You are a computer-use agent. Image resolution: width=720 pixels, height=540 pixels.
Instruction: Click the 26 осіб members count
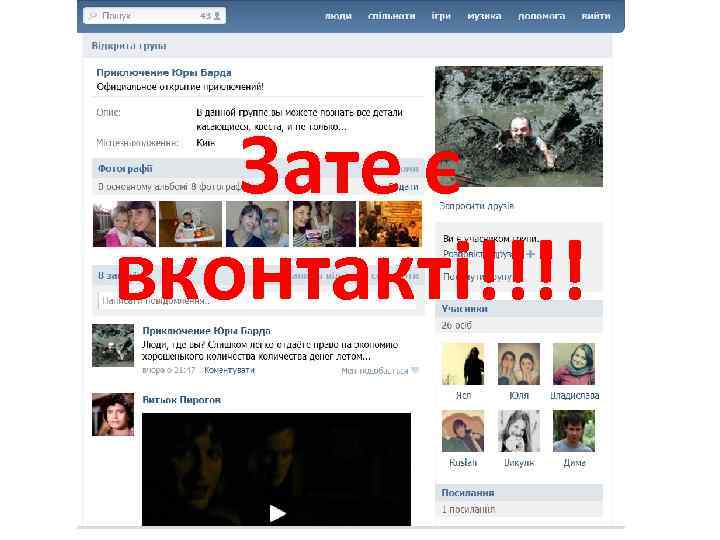click(x=456, y=325)
